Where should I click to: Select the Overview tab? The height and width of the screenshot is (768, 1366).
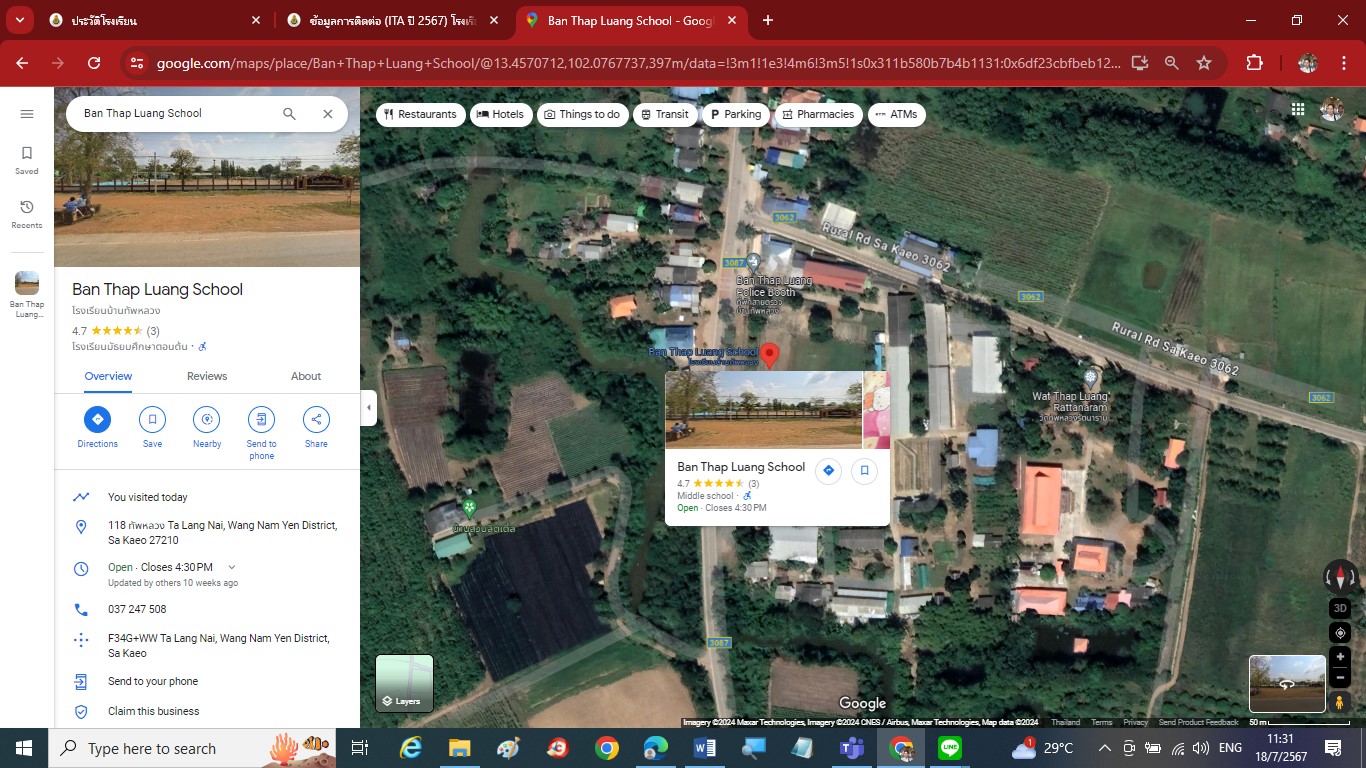click(108, 377)
